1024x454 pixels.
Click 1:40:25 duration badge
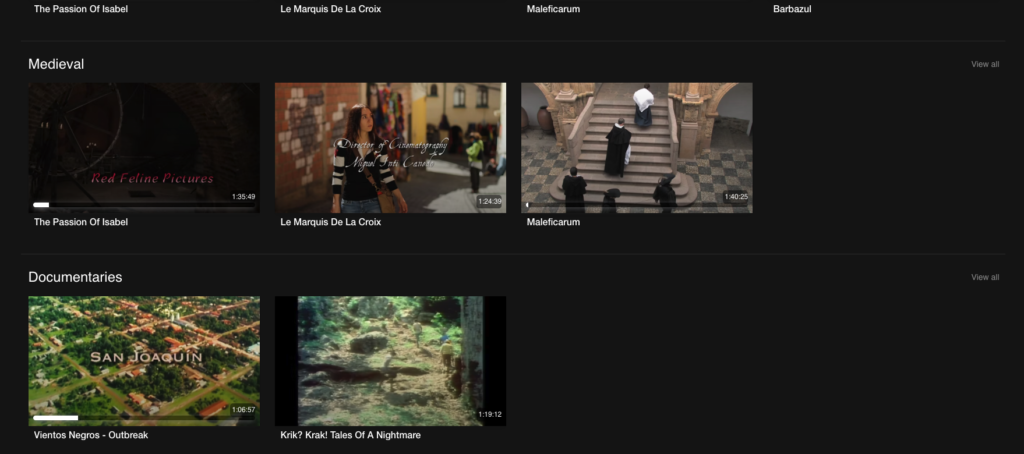[735, 197]
